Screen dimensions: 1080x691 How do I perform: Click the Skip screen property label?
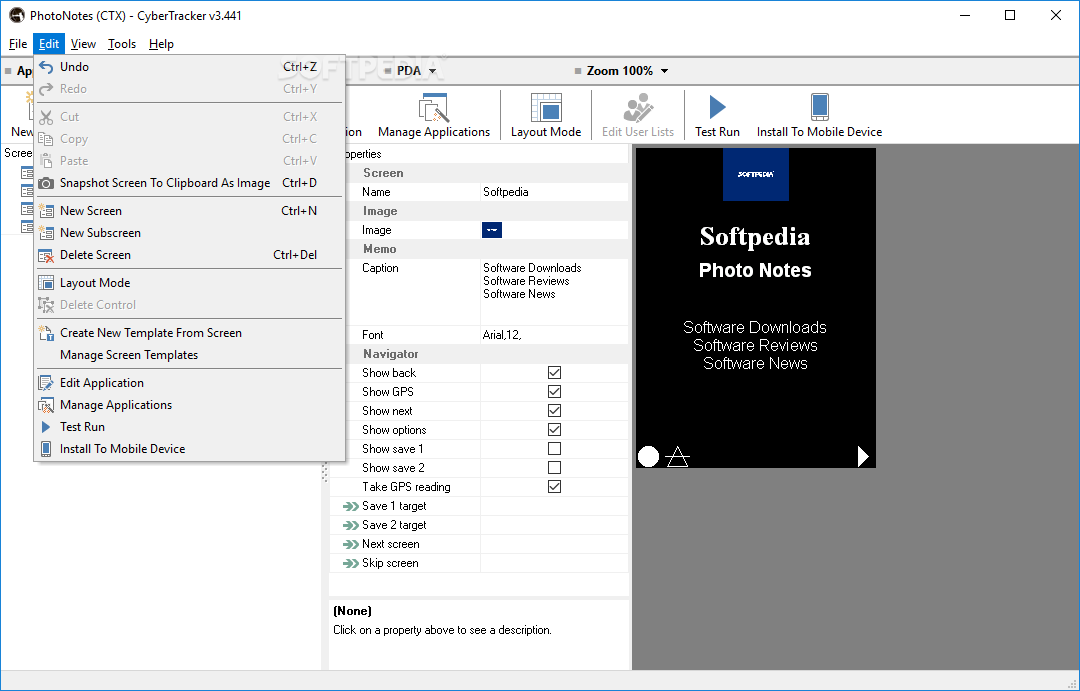coord(390,564)
